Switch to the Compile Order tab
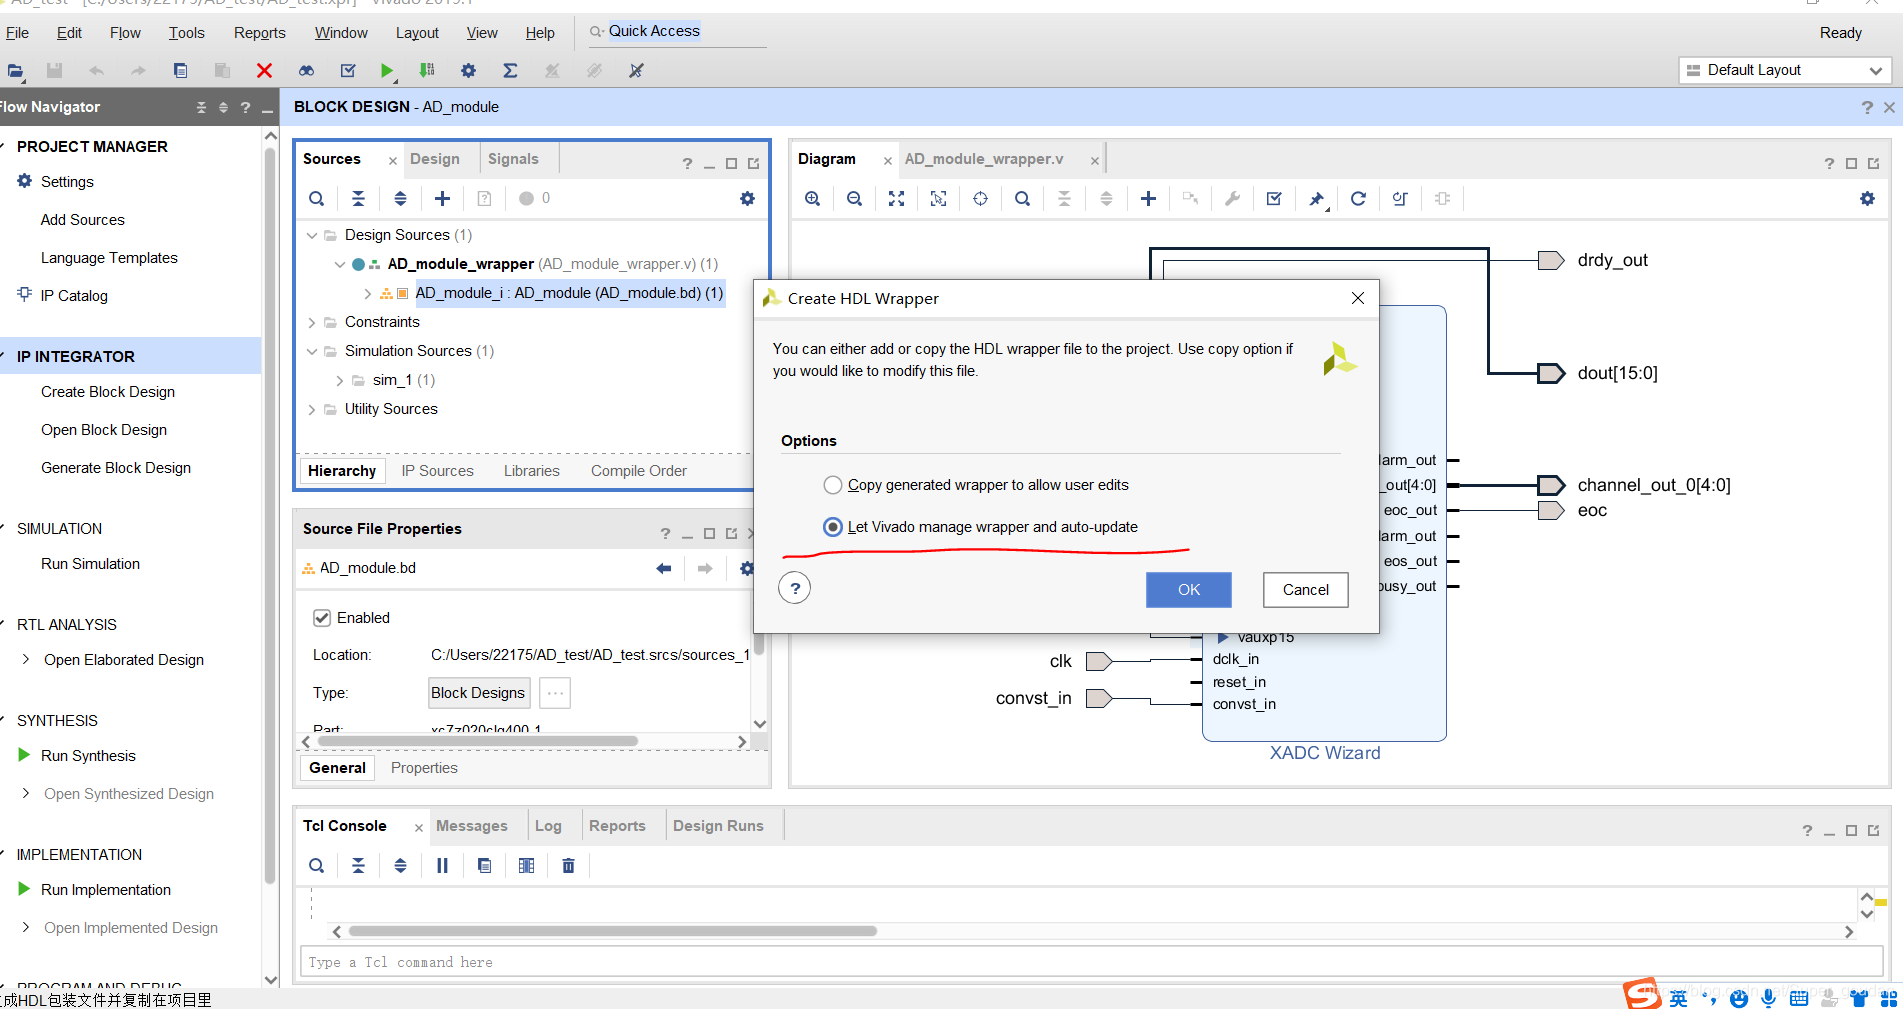Viewport: 1903px width, 1009px height. tap(639, 471)
